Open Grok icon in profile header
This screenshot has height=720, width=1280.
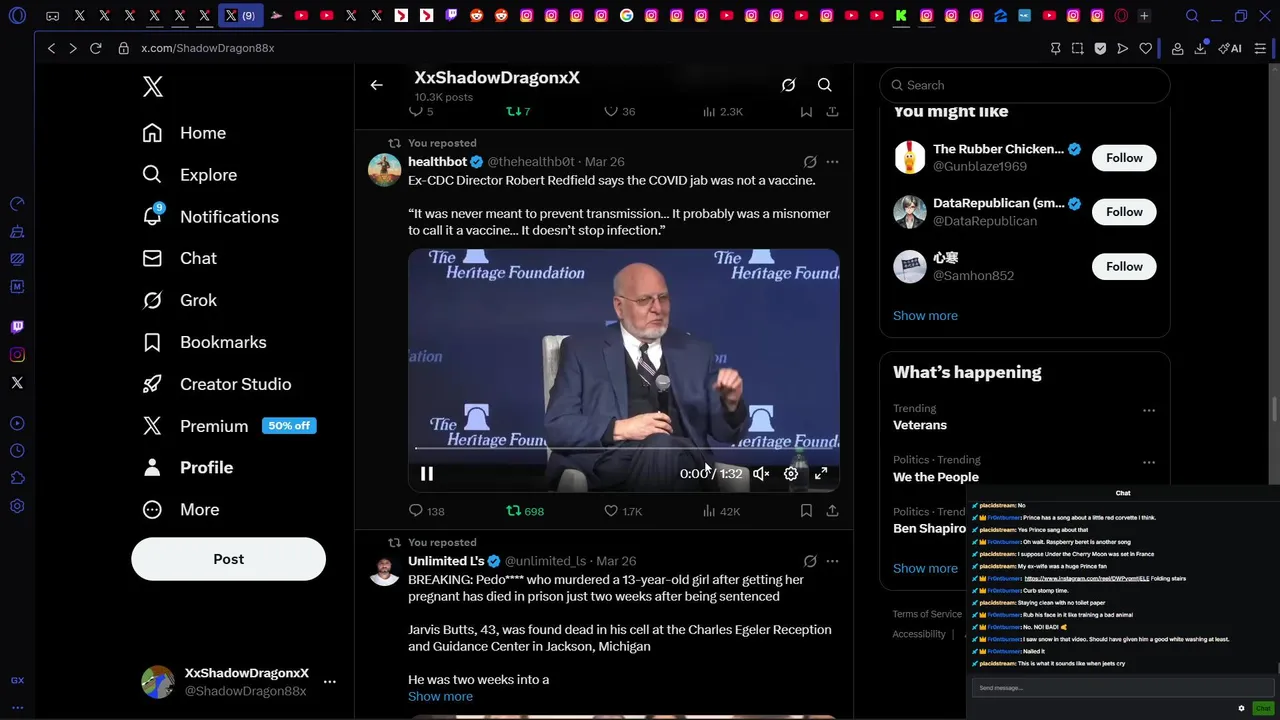(x=788, y=85)
